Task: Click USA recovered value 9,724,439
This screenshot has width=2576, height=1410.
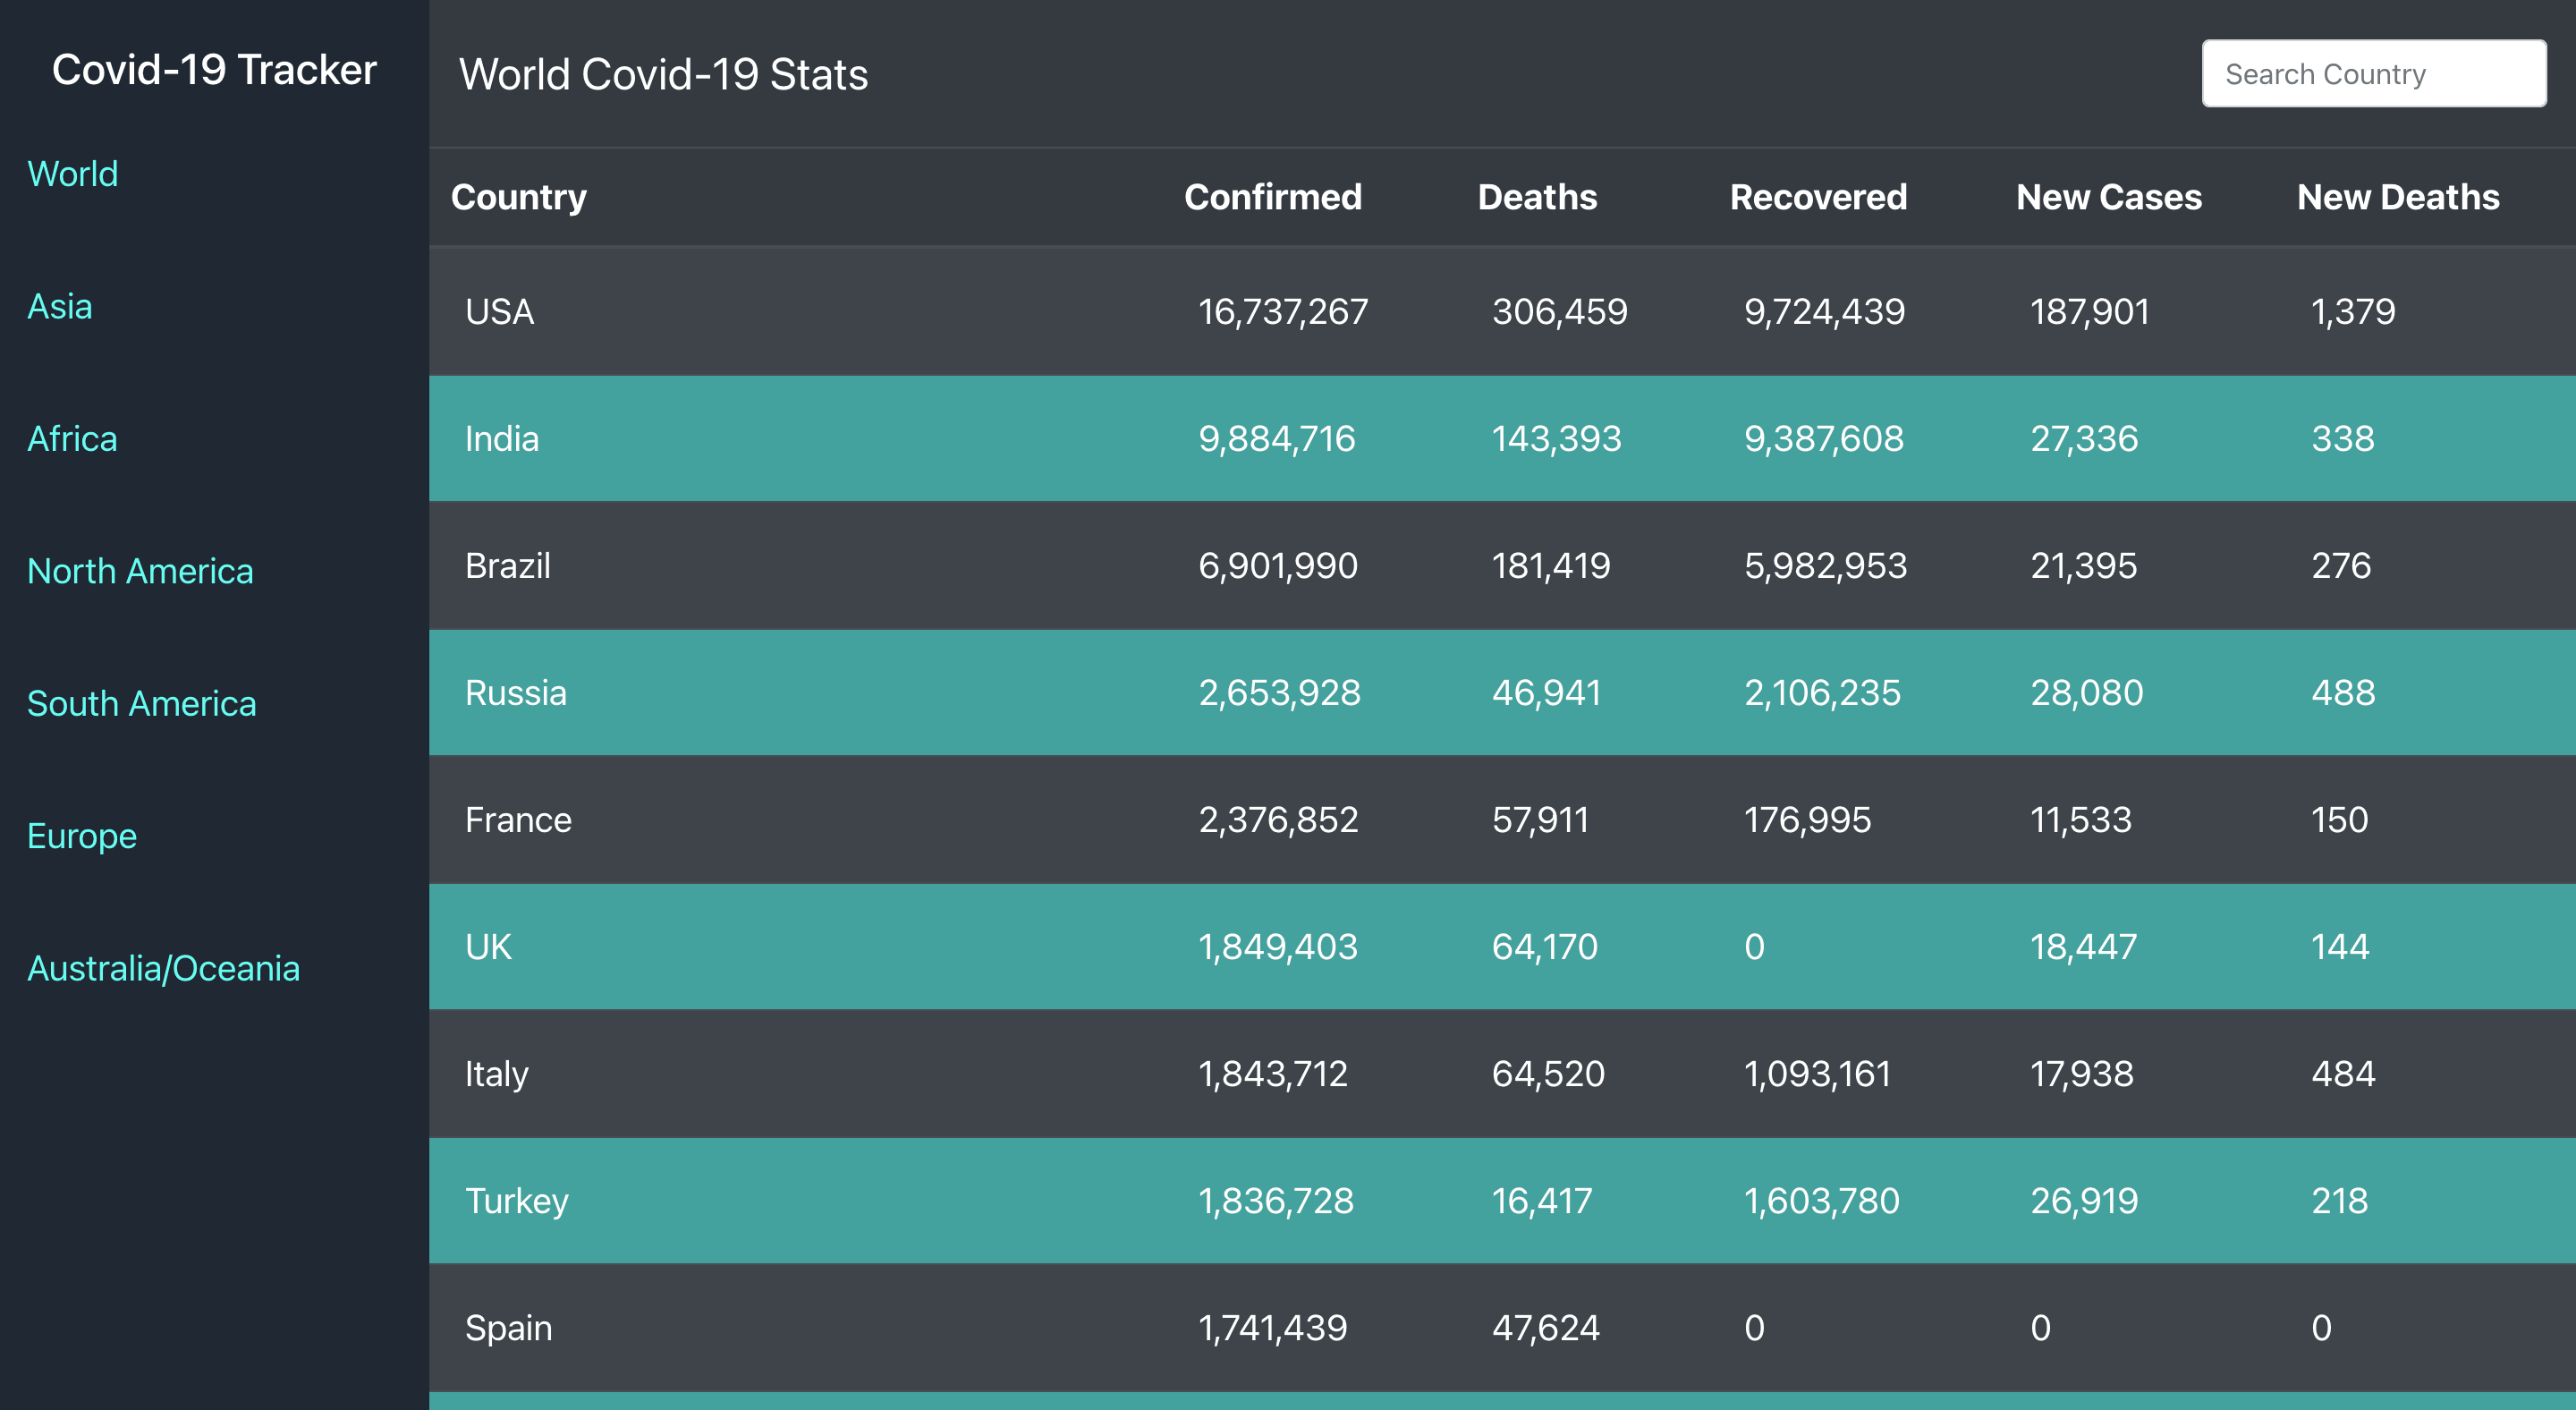Action: point(1825,312)
